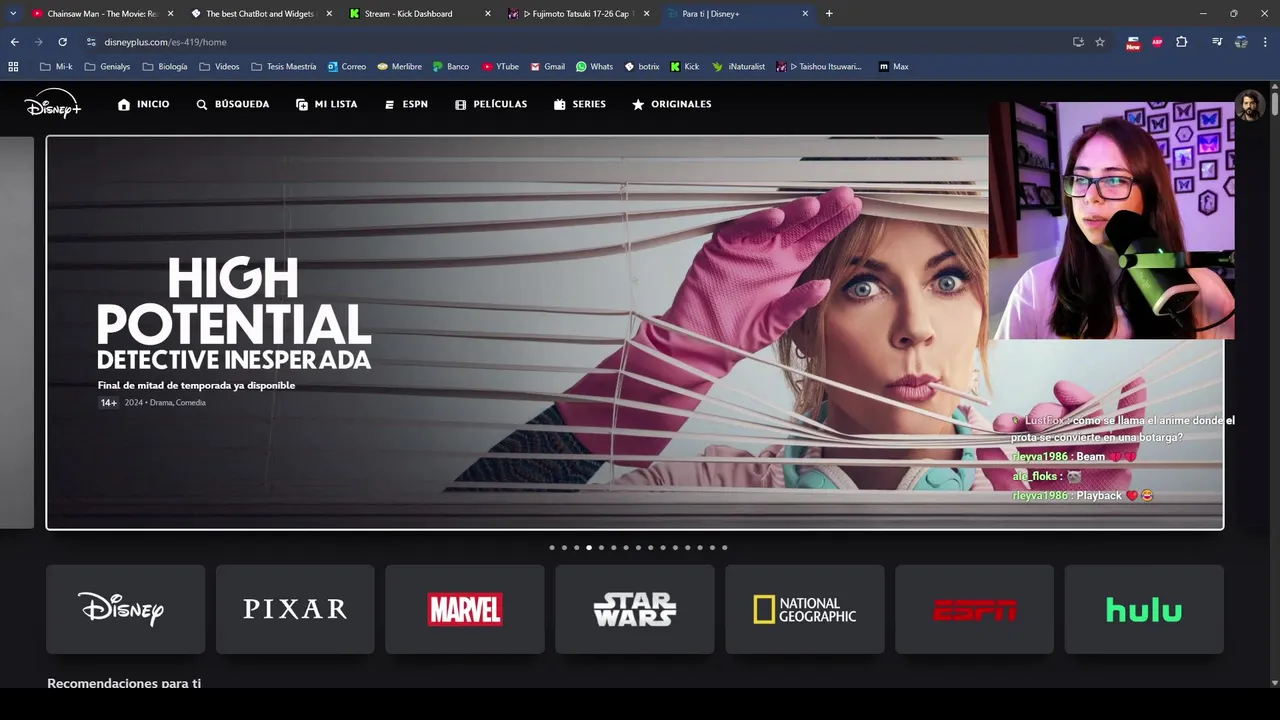Open the Chrome profile avatar

pos(1241,42)
